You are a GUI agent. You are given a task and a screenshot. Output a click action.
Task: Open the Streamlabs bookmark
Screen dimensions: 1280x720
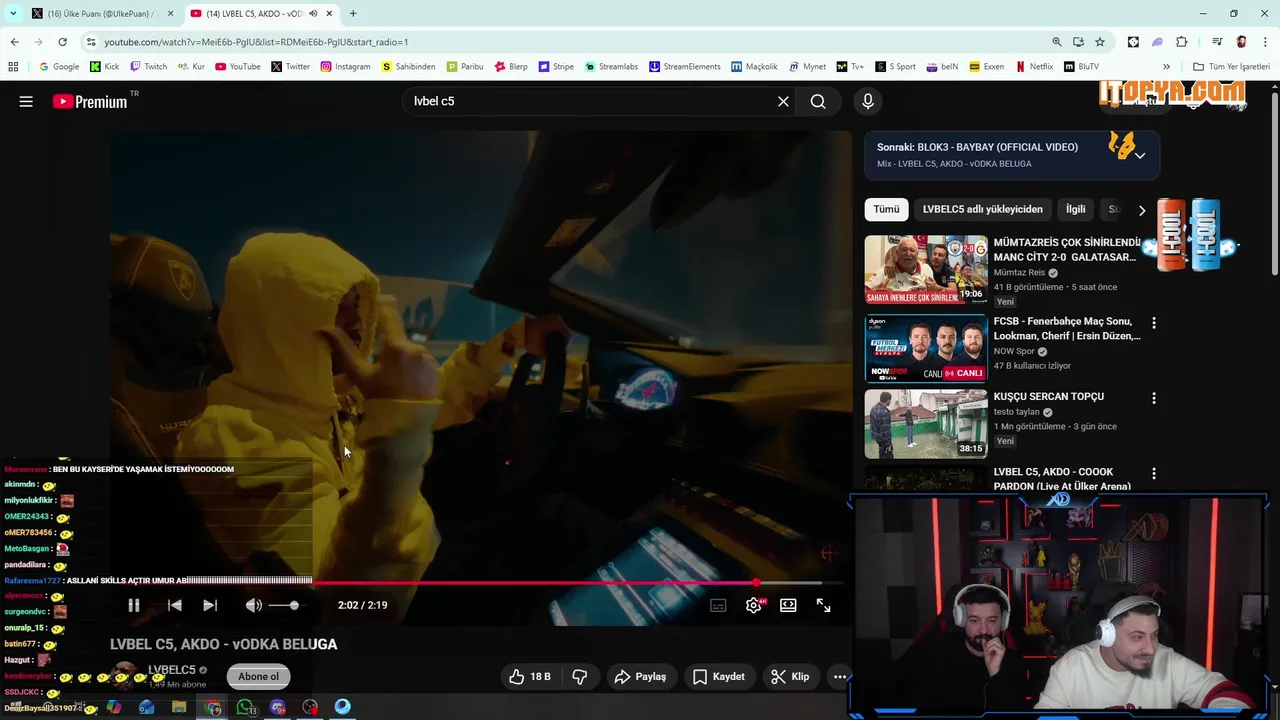[x=612, y=67]
